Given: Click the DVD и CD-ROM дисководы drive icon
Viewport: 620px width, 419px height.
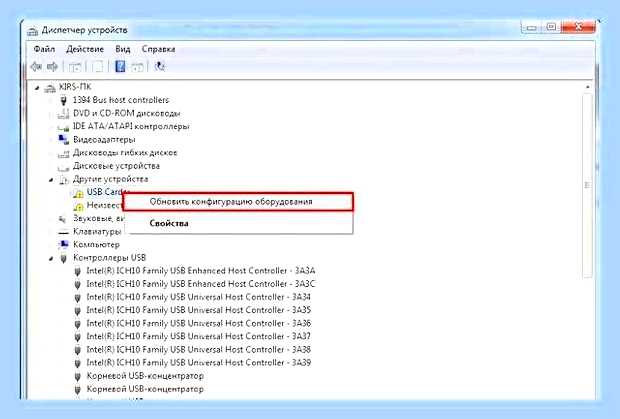Looking at the screenshot, I should [x=63, y=114].
